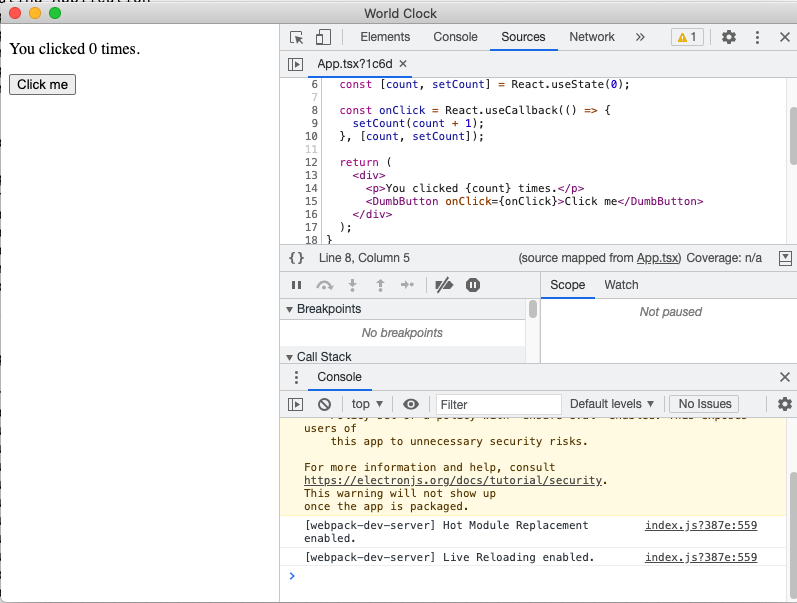Switch to the Watch tab
The image size is (797, 603).
[621, 285]
